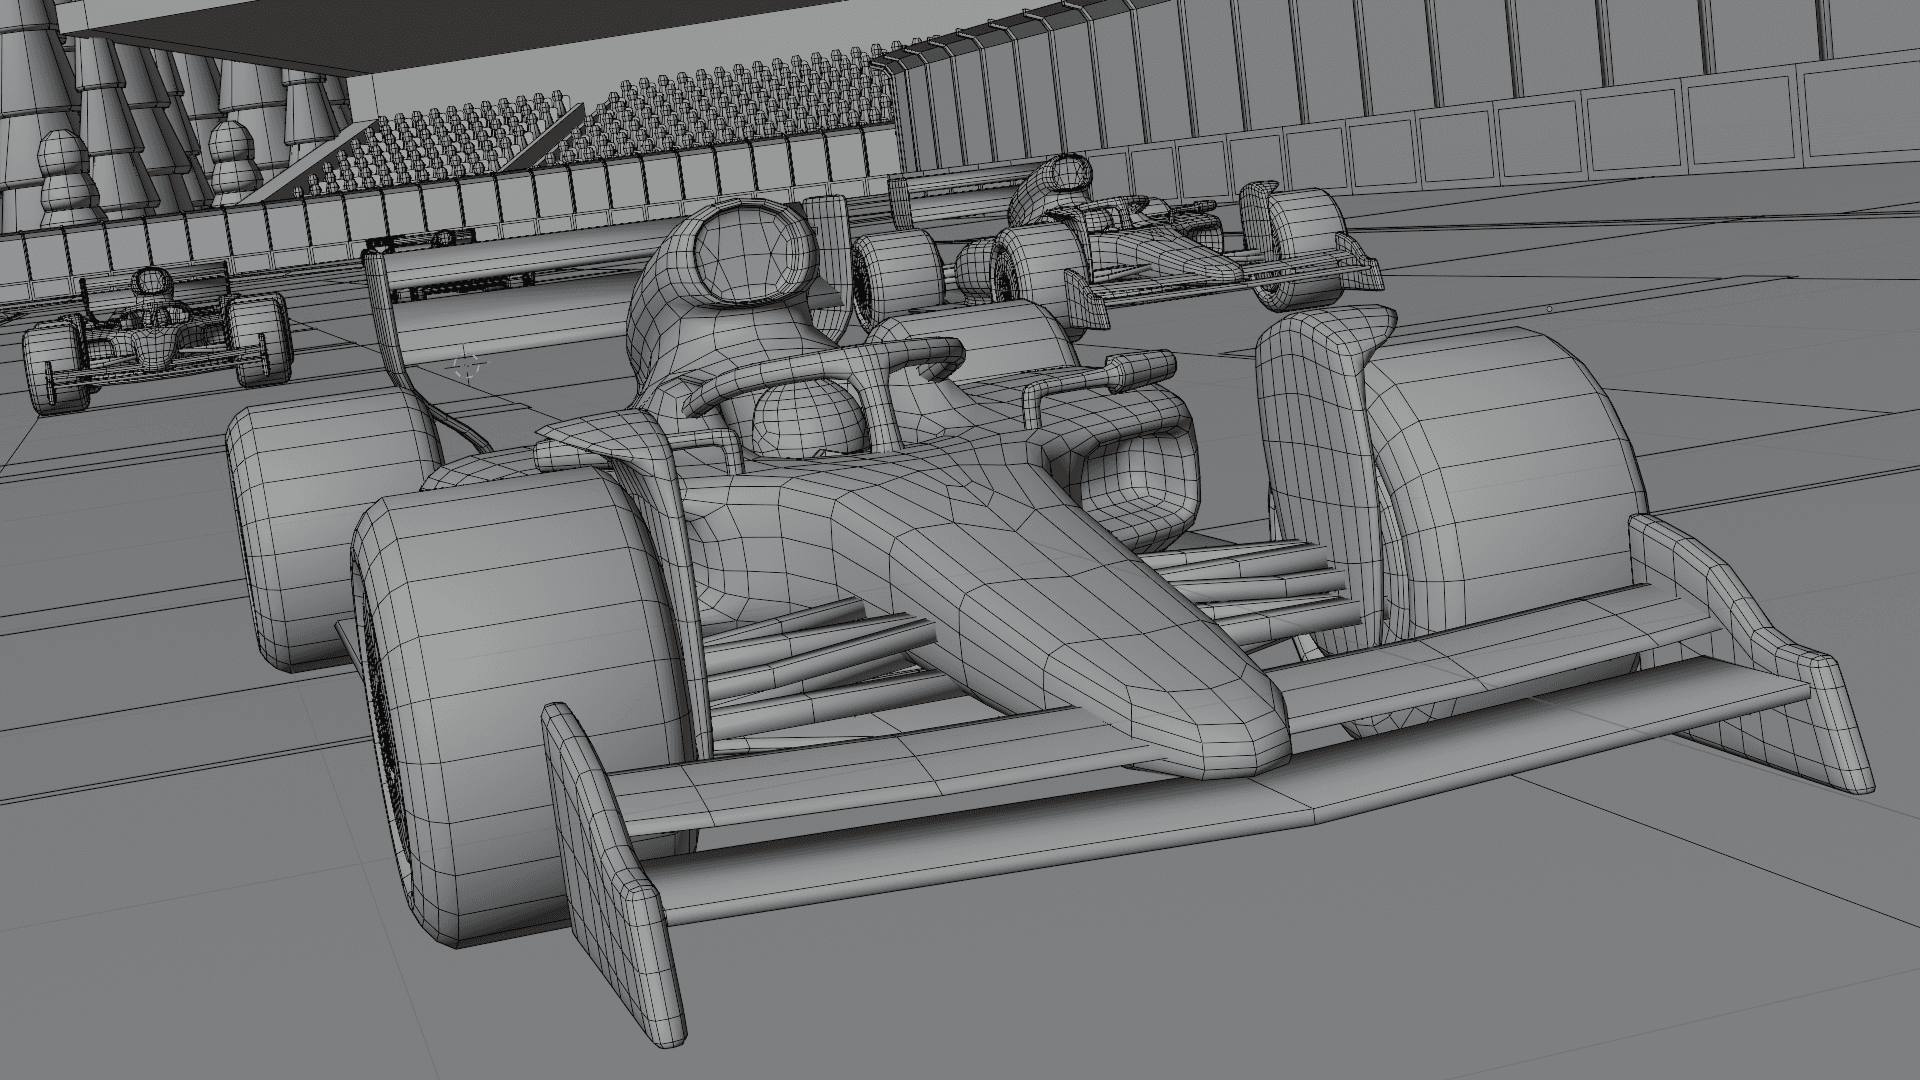Image resolution: width=1920 pixels, height=1080 pixels.
Task: Click the 3D cursor crosshair on the track
Action: pyautogui.click(x=465, y=366)
